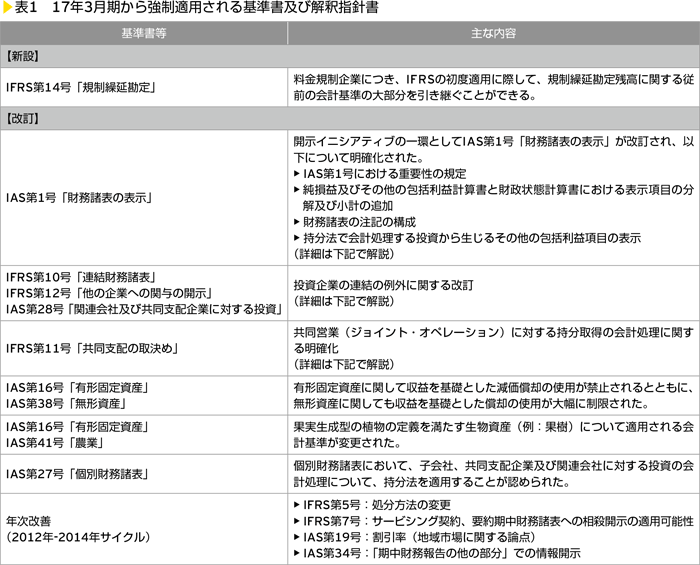The height and width of the screenshot is (565, 700).
Task: Click the bullet arrow before IAS第1号における重要性の規定
Action: tap(297, 174)
